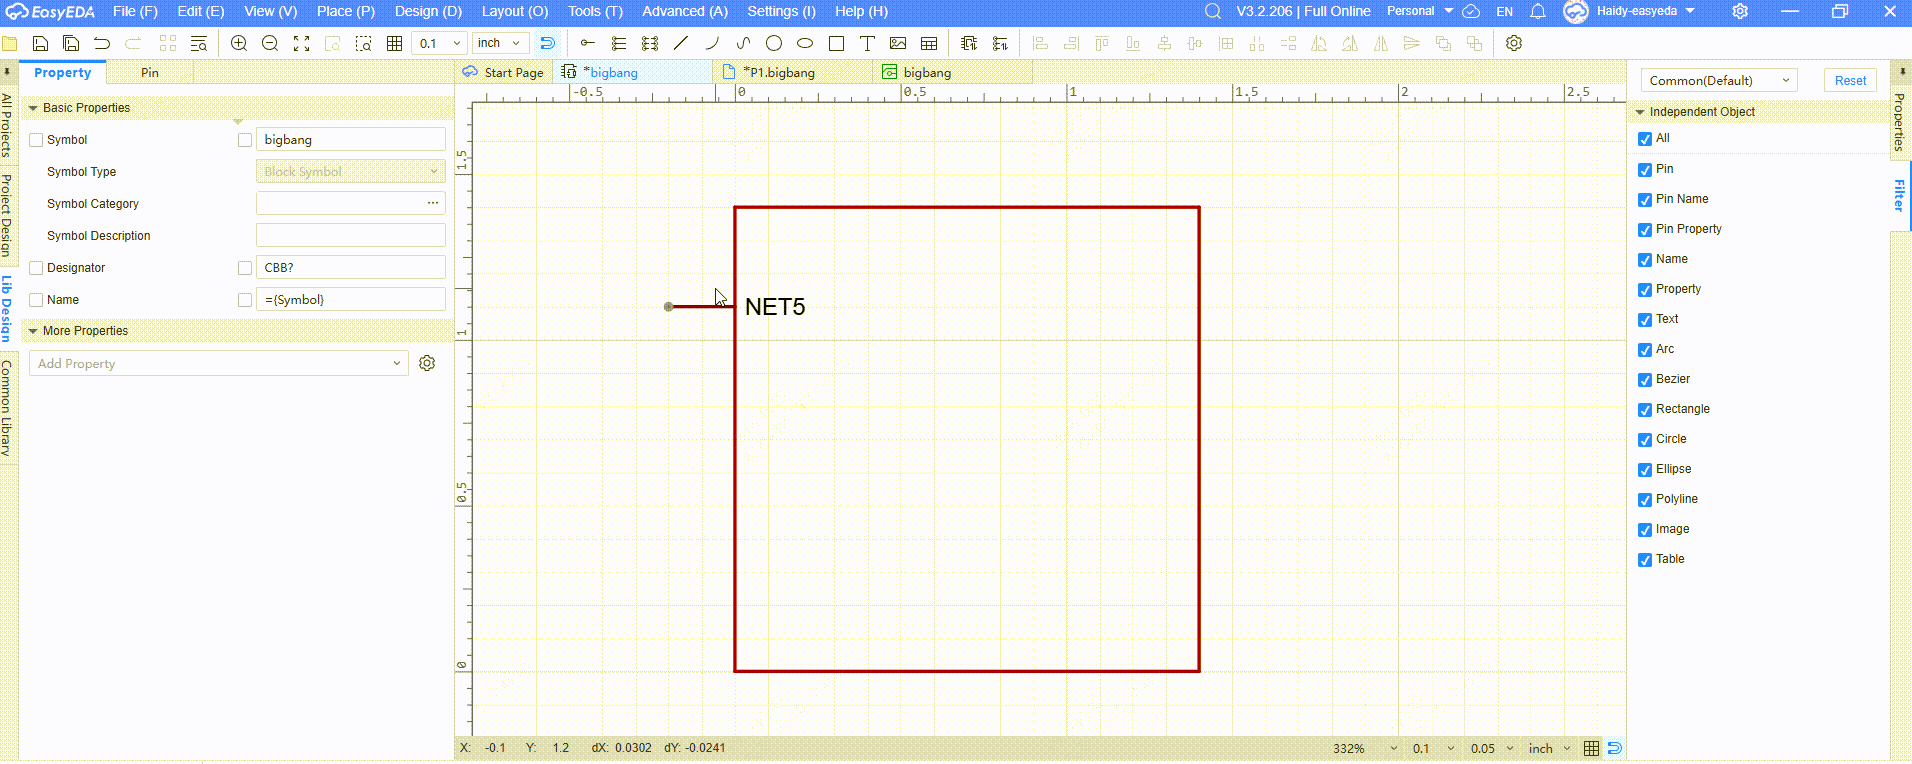The height and width of the screenshot is (764, 1912).
Task: Select the Line drawing tool
Action: tap(681, 43)
